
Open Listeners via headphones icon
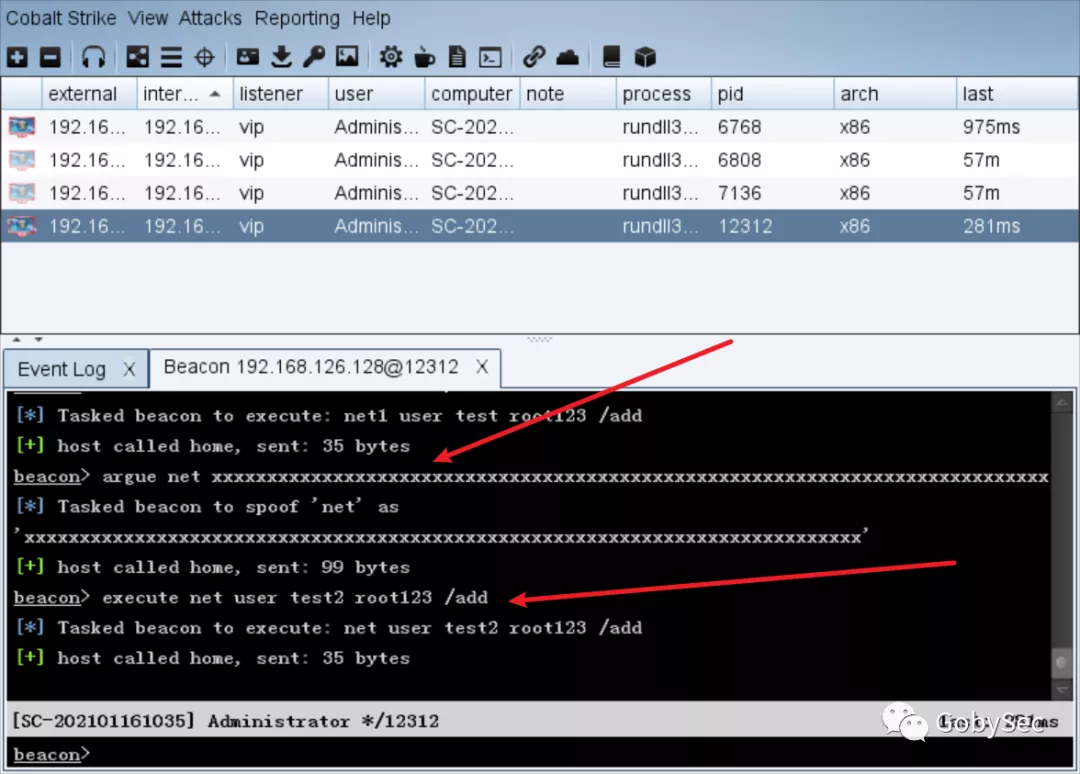coord(93,57)
